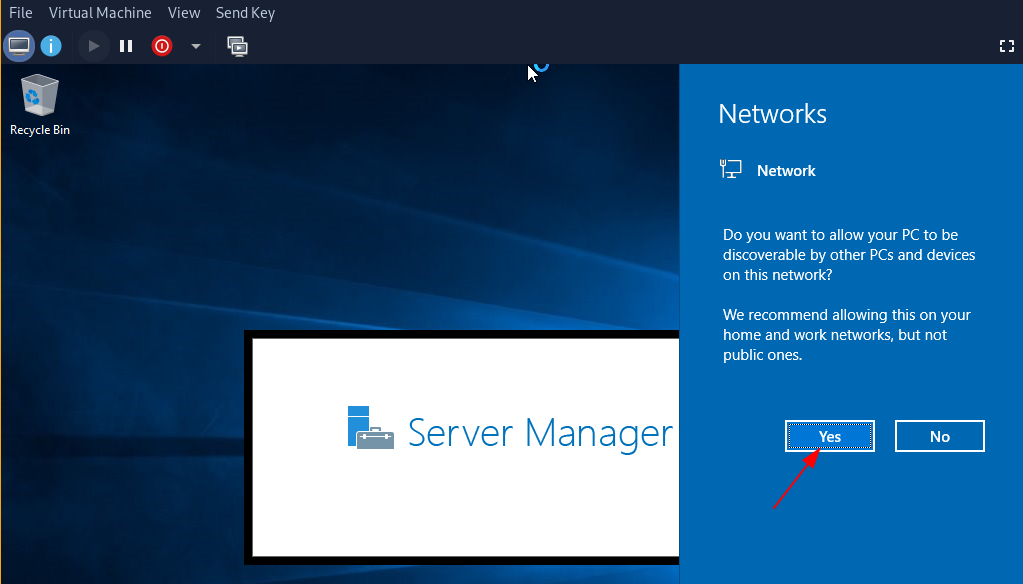Image resolution: width=1023 pixels, height=584 pixels.
Task: Open the File menu
Action: (21, 13)
